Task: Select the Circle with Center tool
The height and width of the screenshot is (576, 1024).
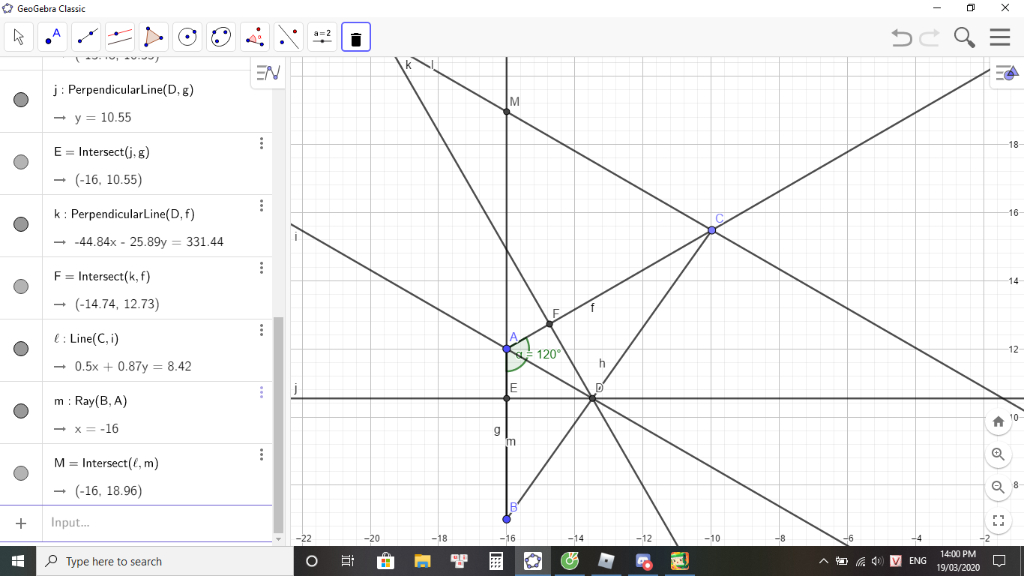Action: [187, 37]
